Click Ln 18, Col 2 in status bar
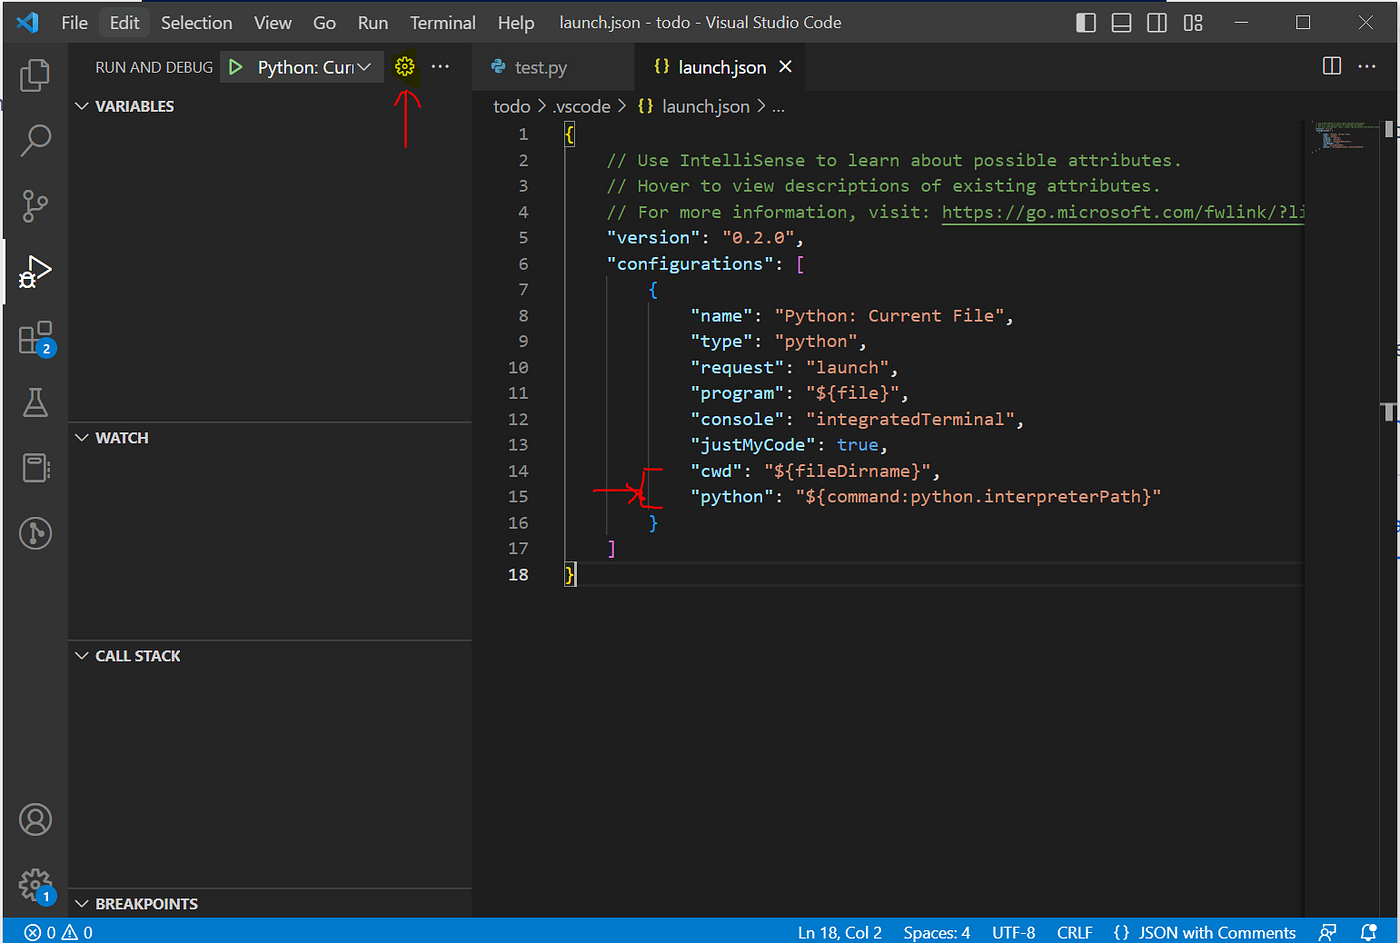1400x943 pixels. point(840,932)
